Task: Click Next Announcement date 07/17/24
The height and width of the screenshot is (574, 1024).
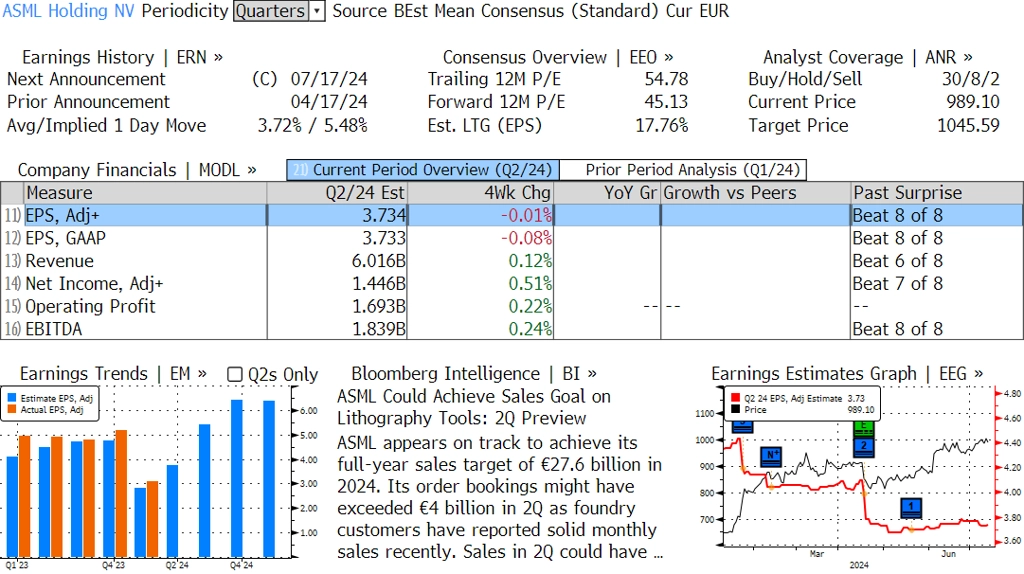Action: pos(328,79)
